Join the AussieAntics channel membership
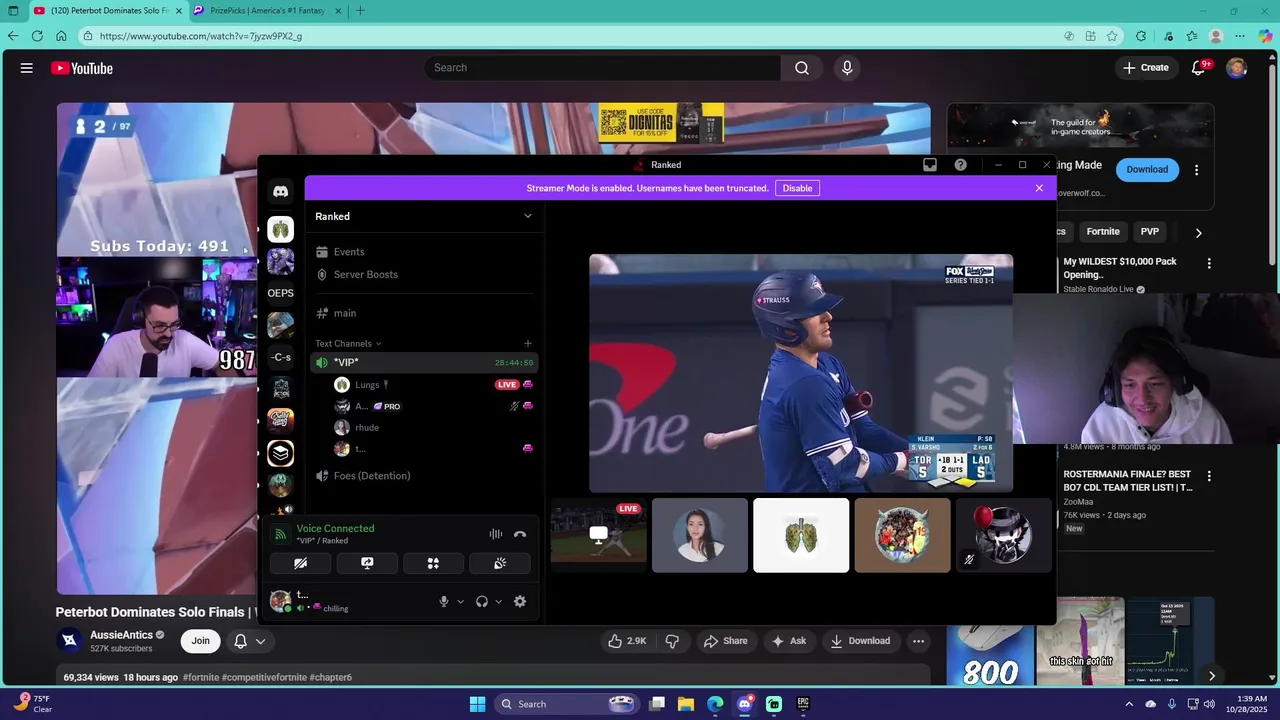The width and height of the screenshot is (1280, 720). pyautogui.click(x=201, y=641)
